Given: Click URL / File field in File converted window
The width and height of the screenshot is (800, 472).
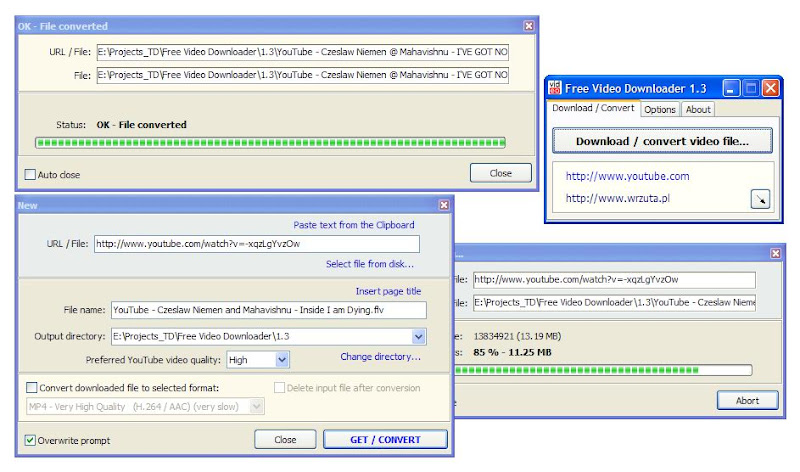Looking at the screenshot, I should pos(303,52).
